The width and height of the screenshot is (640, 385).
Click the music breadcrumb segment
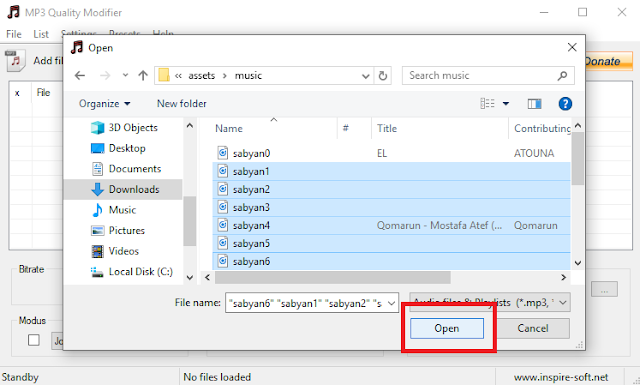[248, 76]
